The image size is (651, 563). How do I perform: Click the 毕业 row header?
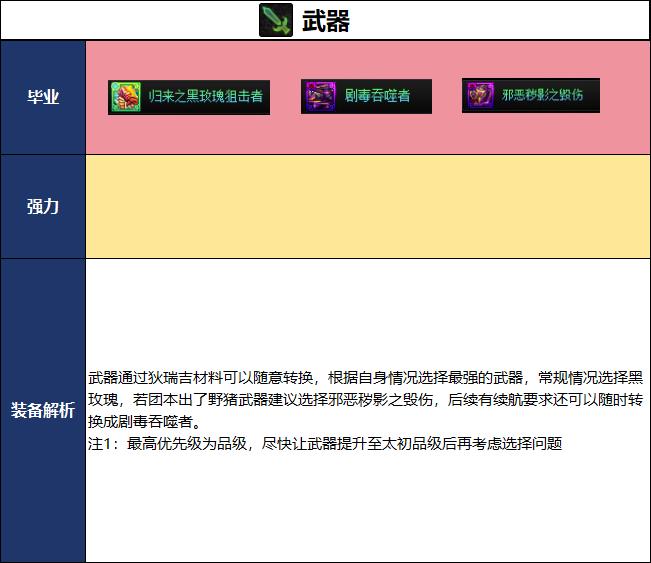point(43,97)
